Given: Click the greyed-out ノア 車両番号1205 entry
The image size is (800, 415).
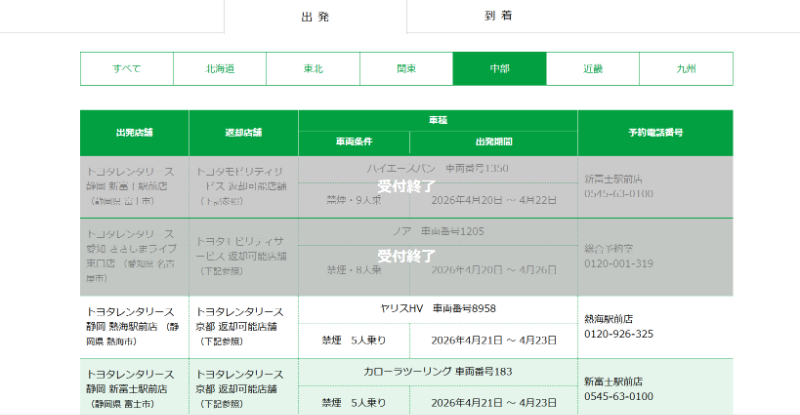Looking at the screenshot, I should 438,231.
